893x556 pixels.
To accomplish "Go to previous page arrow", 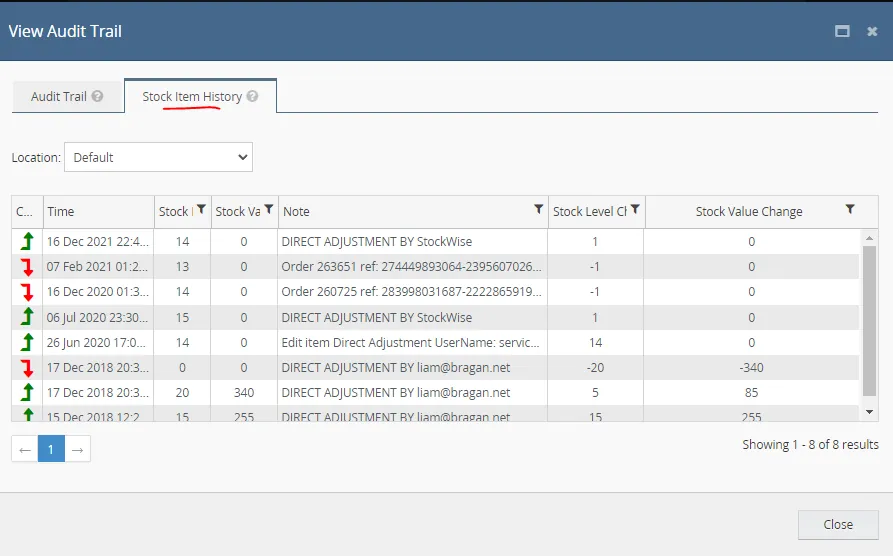I will click(x=24, y=449).
